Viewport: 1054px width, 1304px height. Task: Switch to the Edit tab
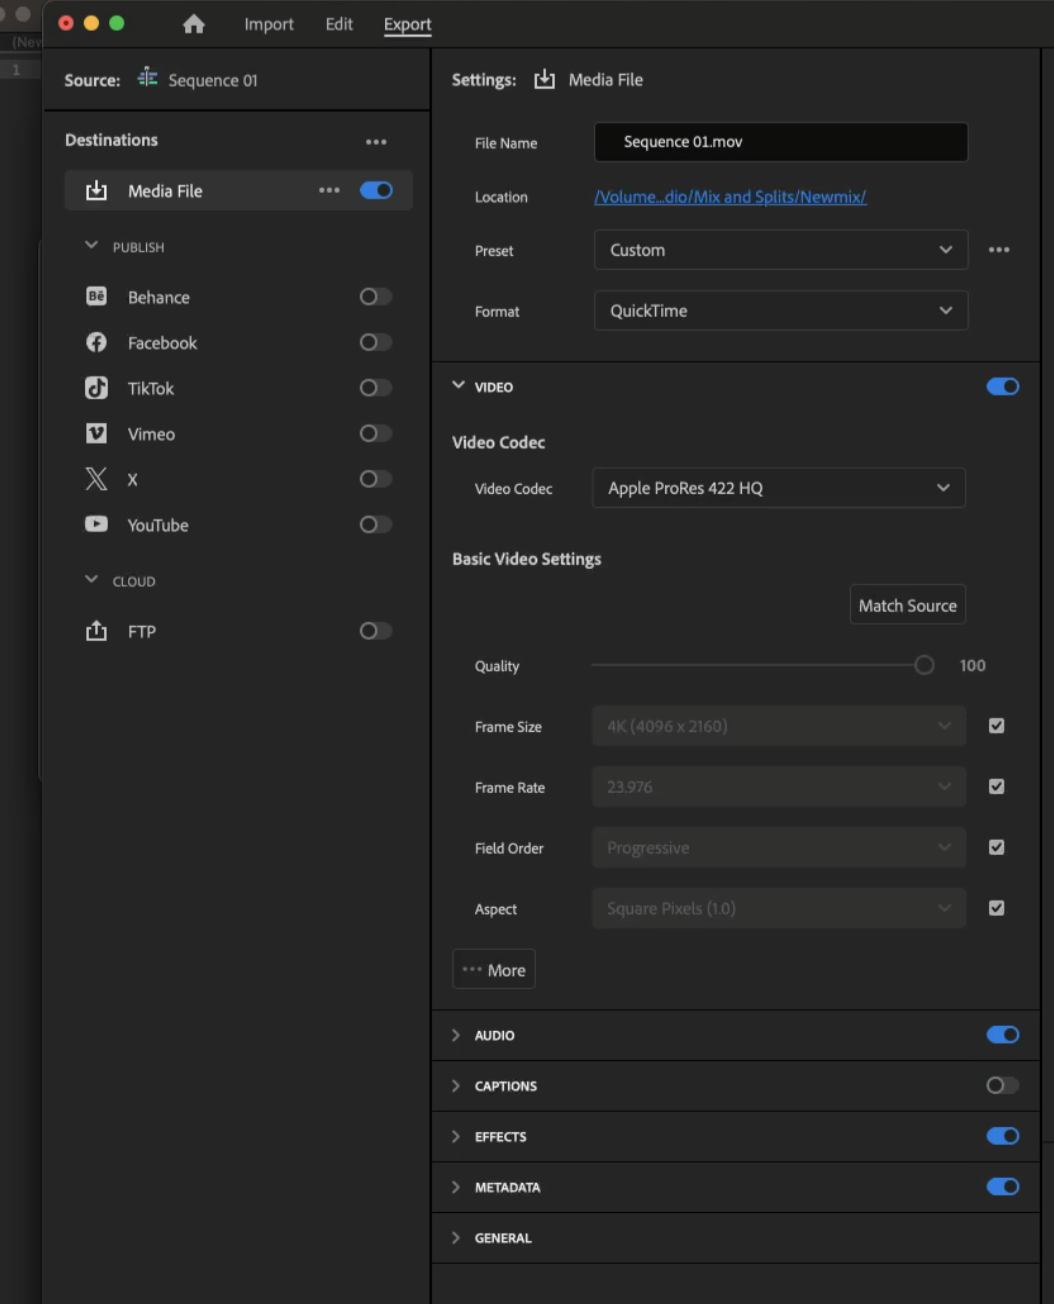339,24
